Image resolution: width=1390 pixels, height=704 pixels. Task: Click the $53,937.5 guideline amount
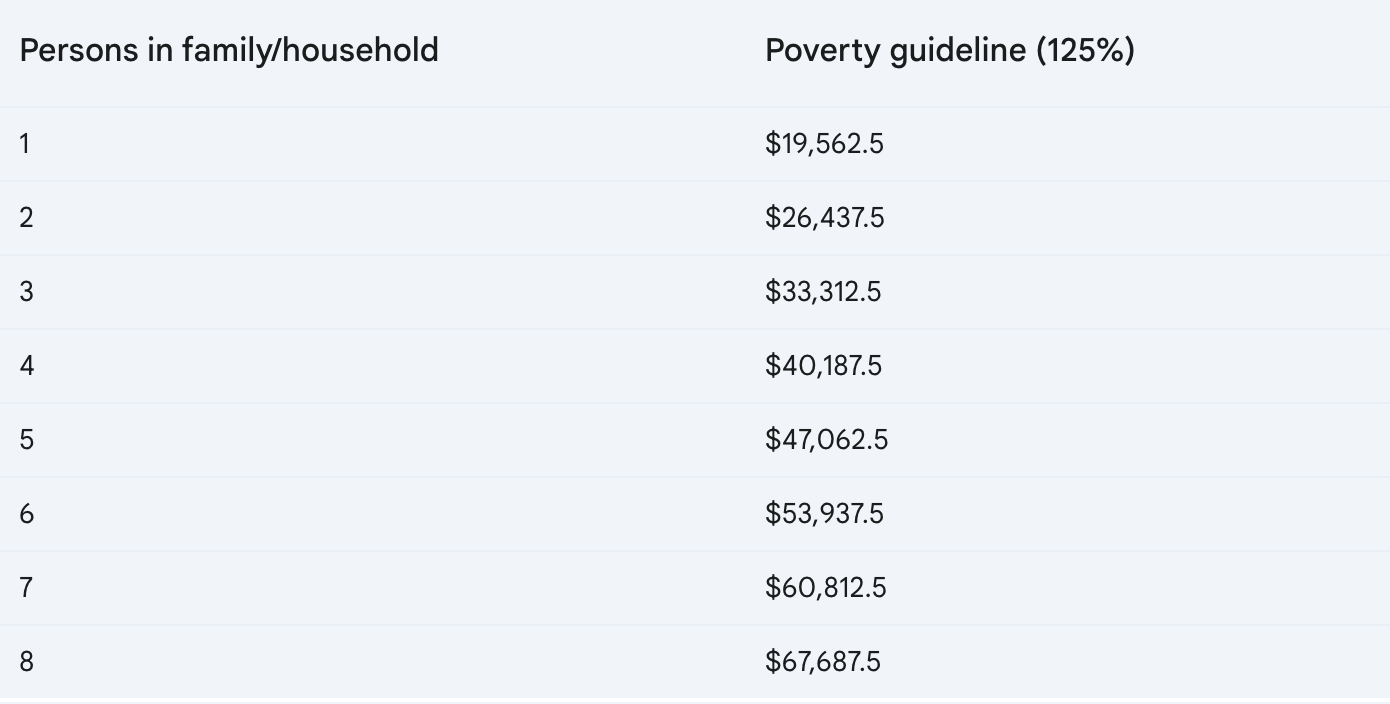tap(824, 514)
